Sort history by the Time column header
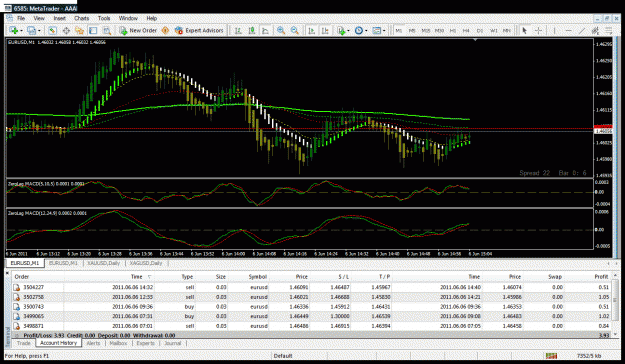This screenshot has width=625, height=364. (137, 277)
